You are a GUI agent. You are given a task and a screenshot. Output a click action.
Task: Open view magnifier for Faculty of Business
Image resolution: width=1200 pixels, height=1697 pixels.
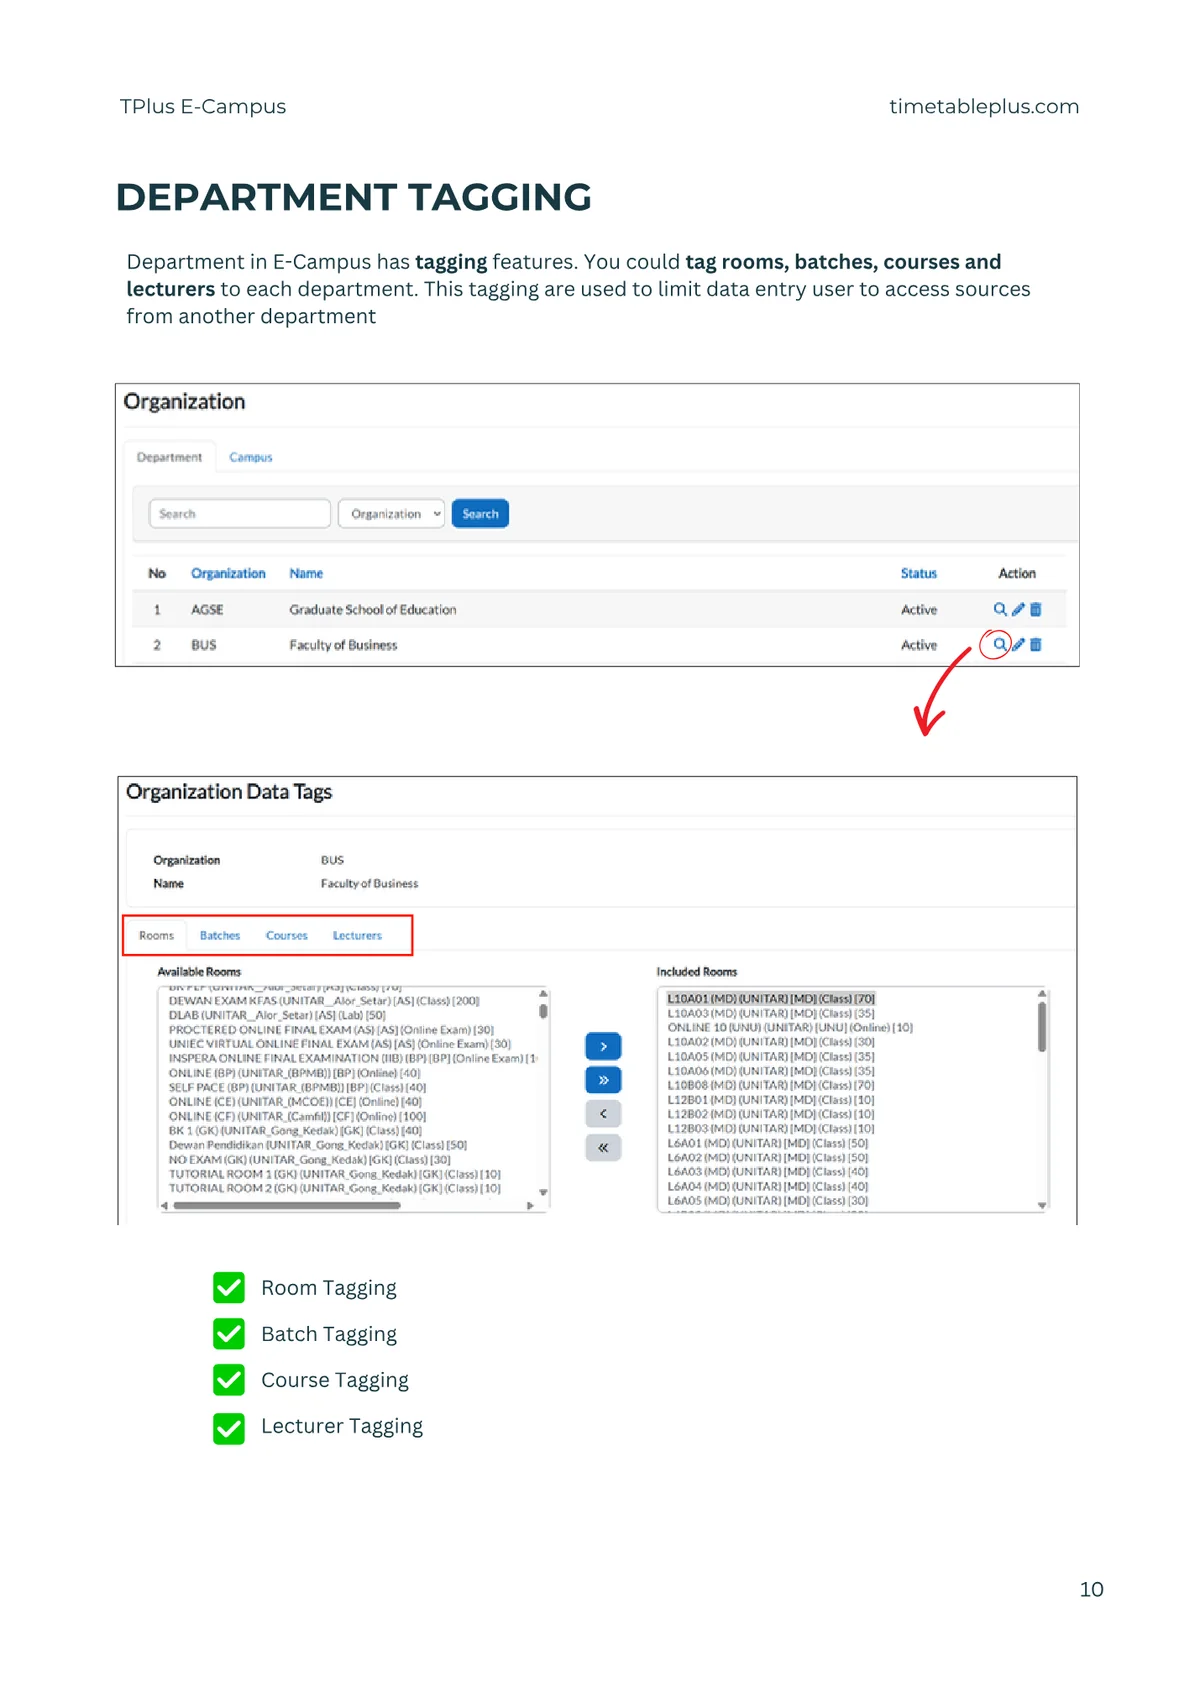(x=999, y=645)
